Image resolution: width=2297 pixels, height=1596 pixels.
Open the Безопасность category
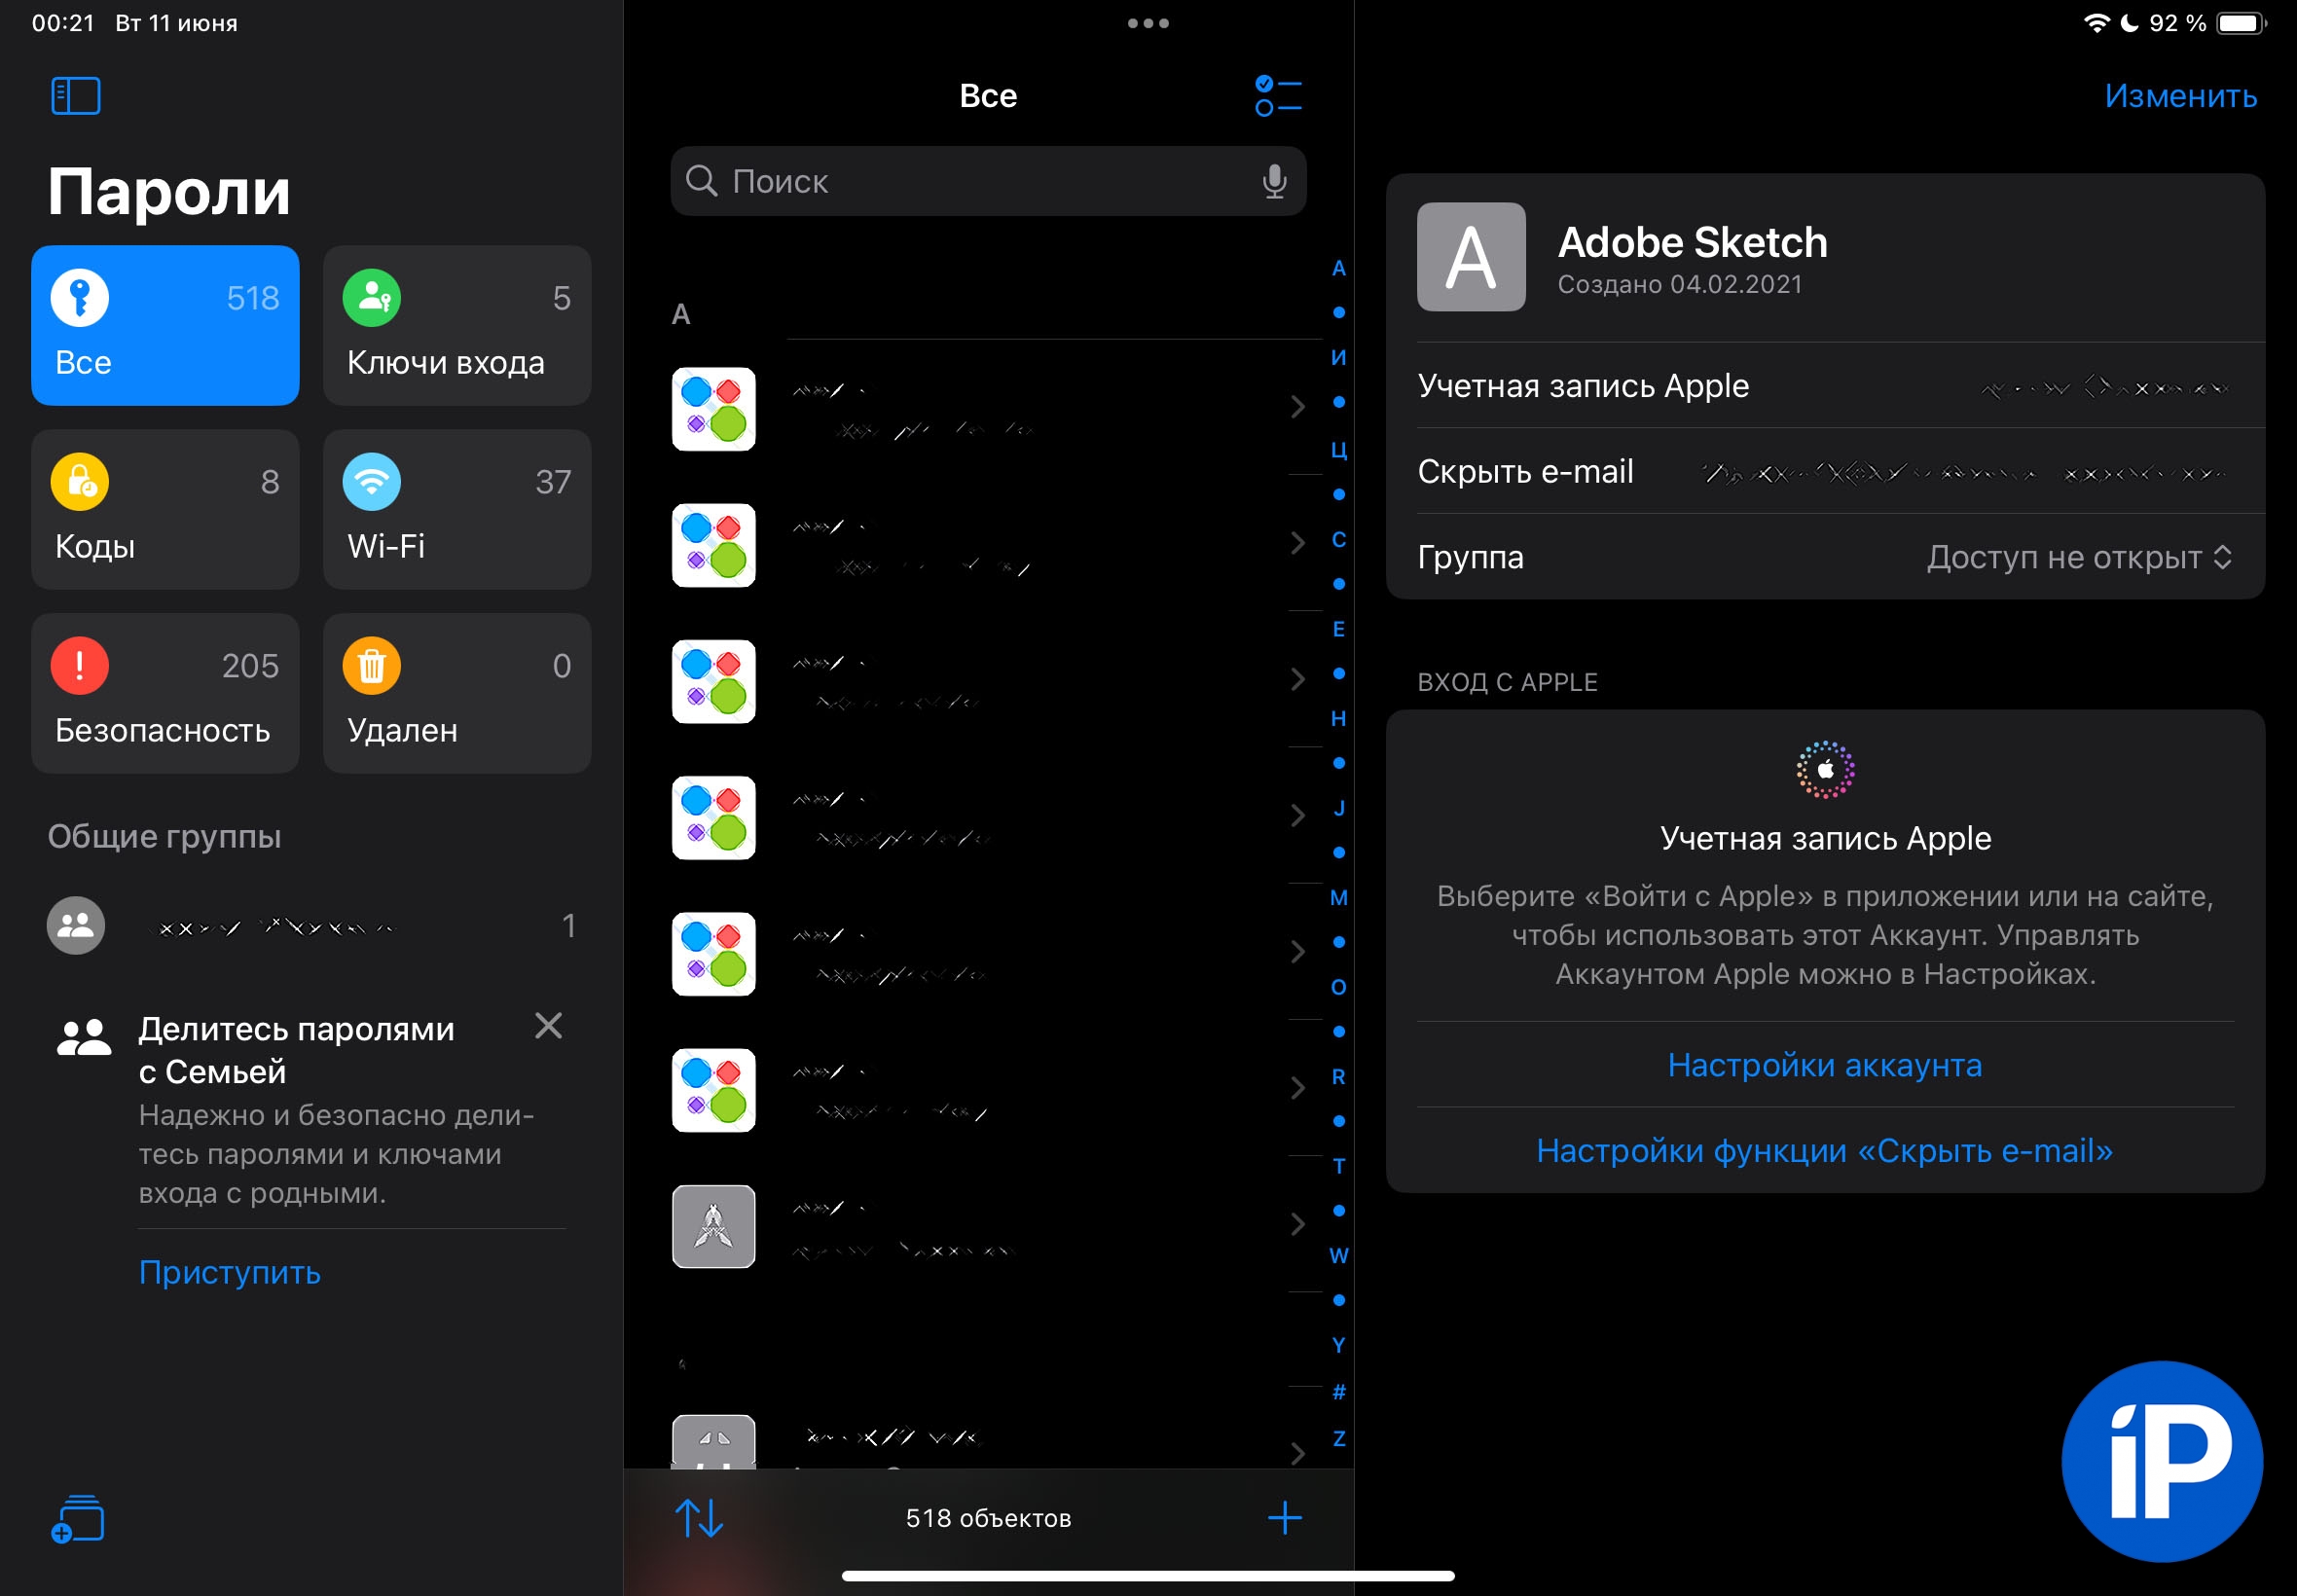coord(165,693)
